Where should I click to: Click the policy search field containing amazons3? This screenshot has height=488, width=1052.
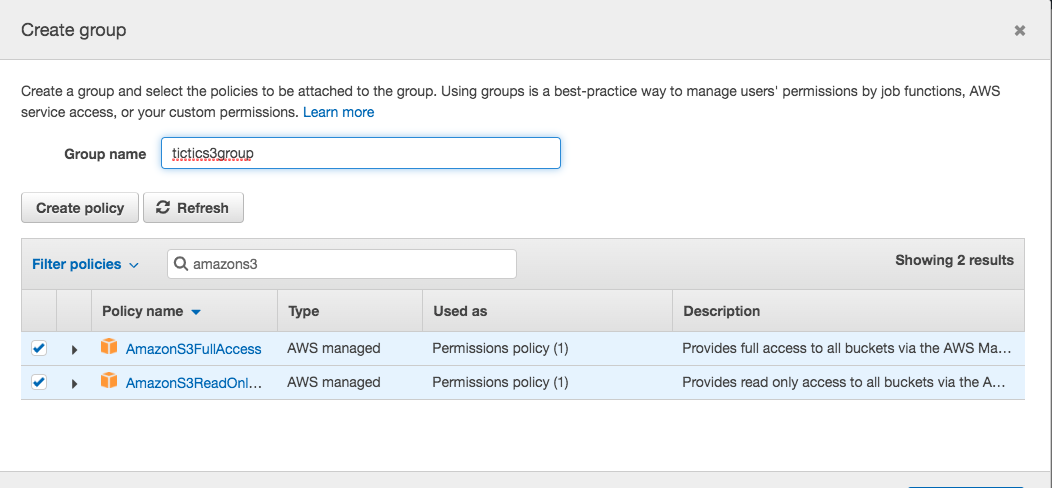(350, 264)
